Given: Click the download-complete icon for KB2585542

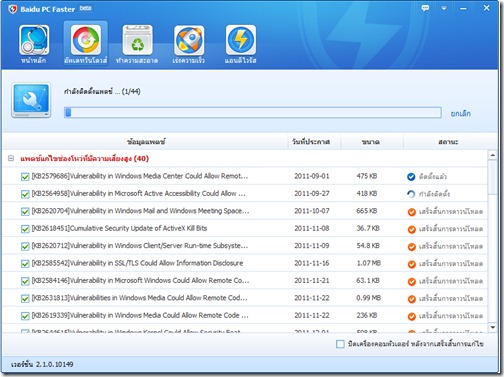Looking at the screenshot, I should pos(412,264).
